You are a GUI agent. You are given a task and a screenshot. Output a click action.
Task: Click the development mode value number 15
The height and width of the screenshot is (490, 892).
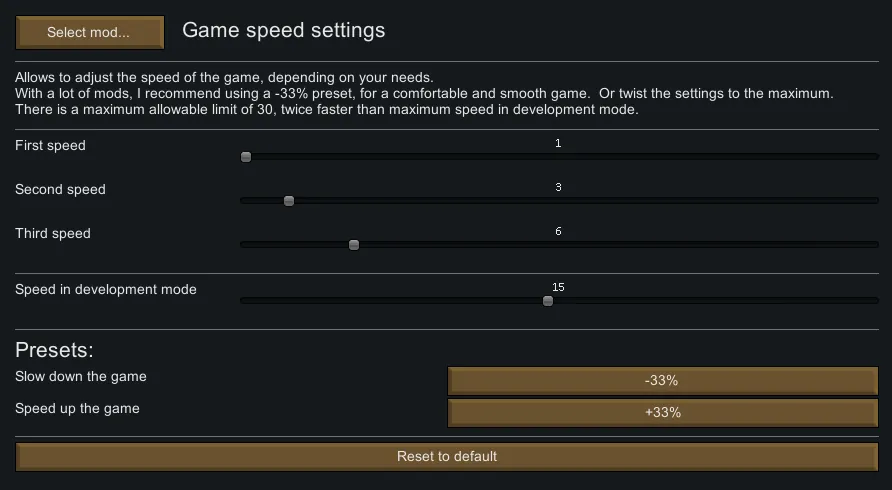(x=558, y=288)
